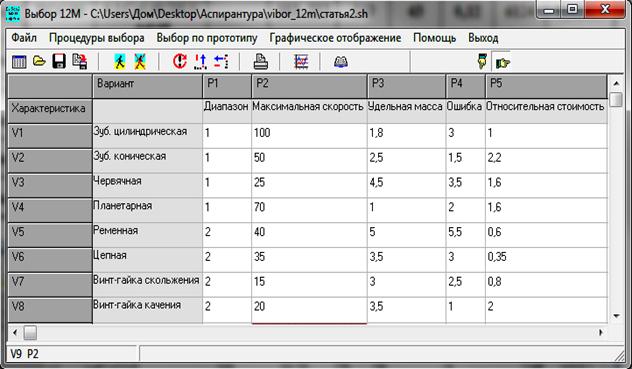Open the Процедуры выбора menu
Viewport: 632px width, 369px height.
[x=97, y=38]
